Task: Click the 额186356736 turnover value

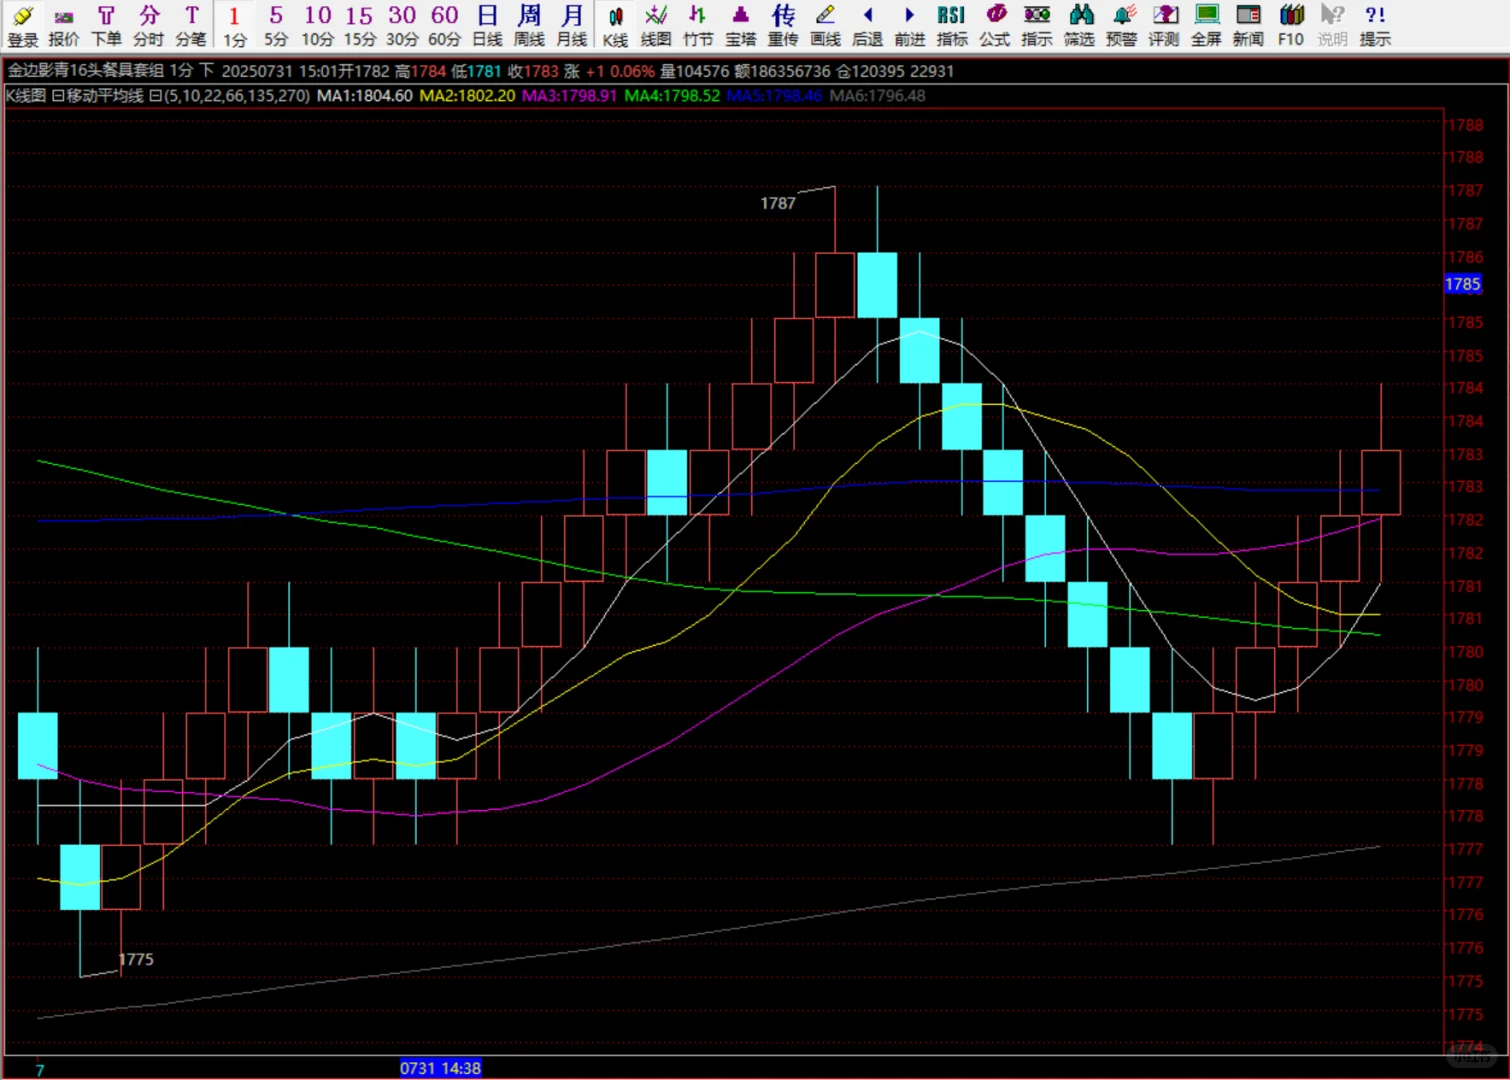Action: point(783,71)
